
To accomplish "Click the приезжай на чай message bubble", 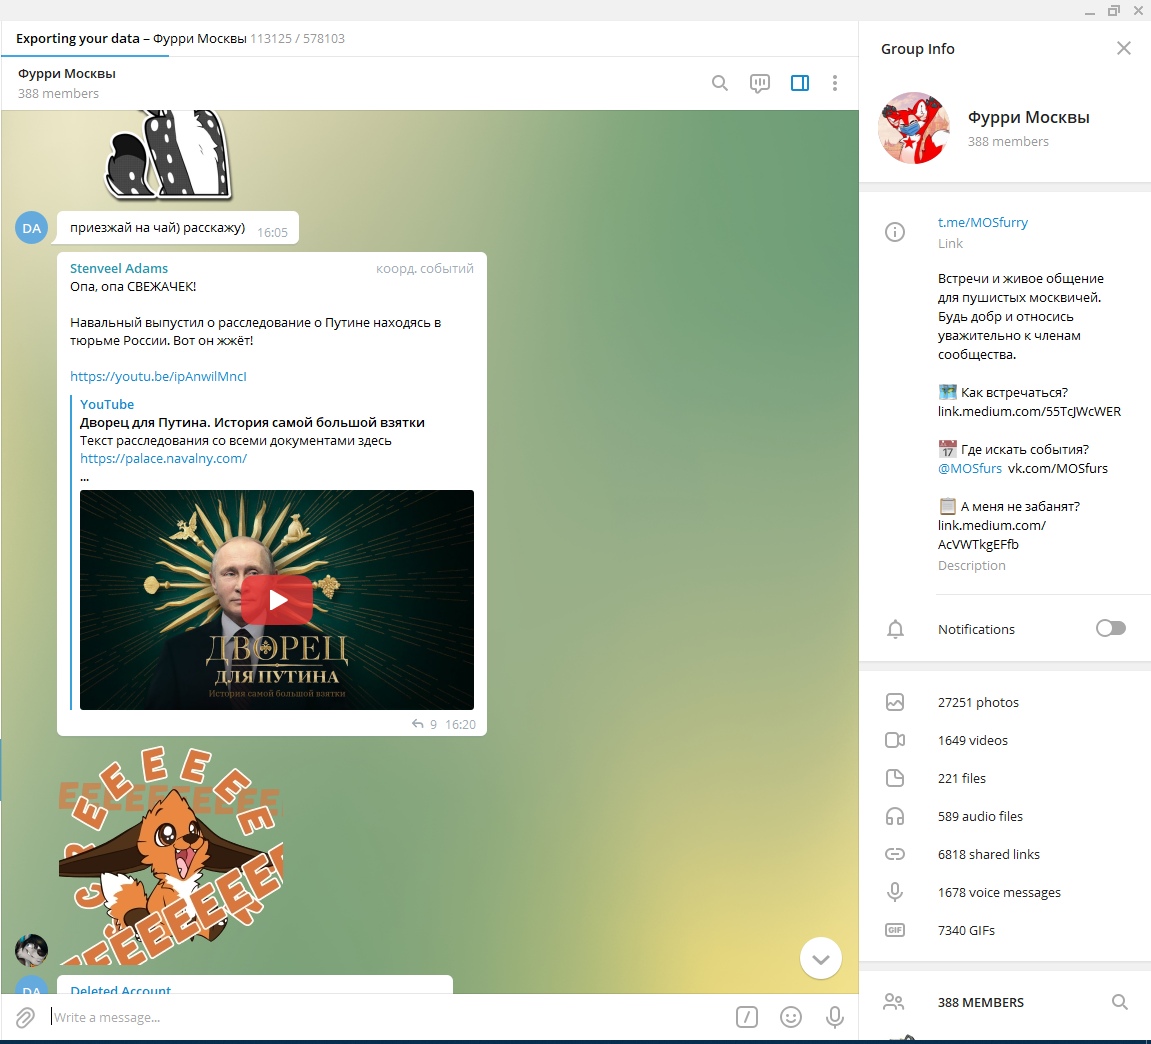I will (x=178, y=228).
